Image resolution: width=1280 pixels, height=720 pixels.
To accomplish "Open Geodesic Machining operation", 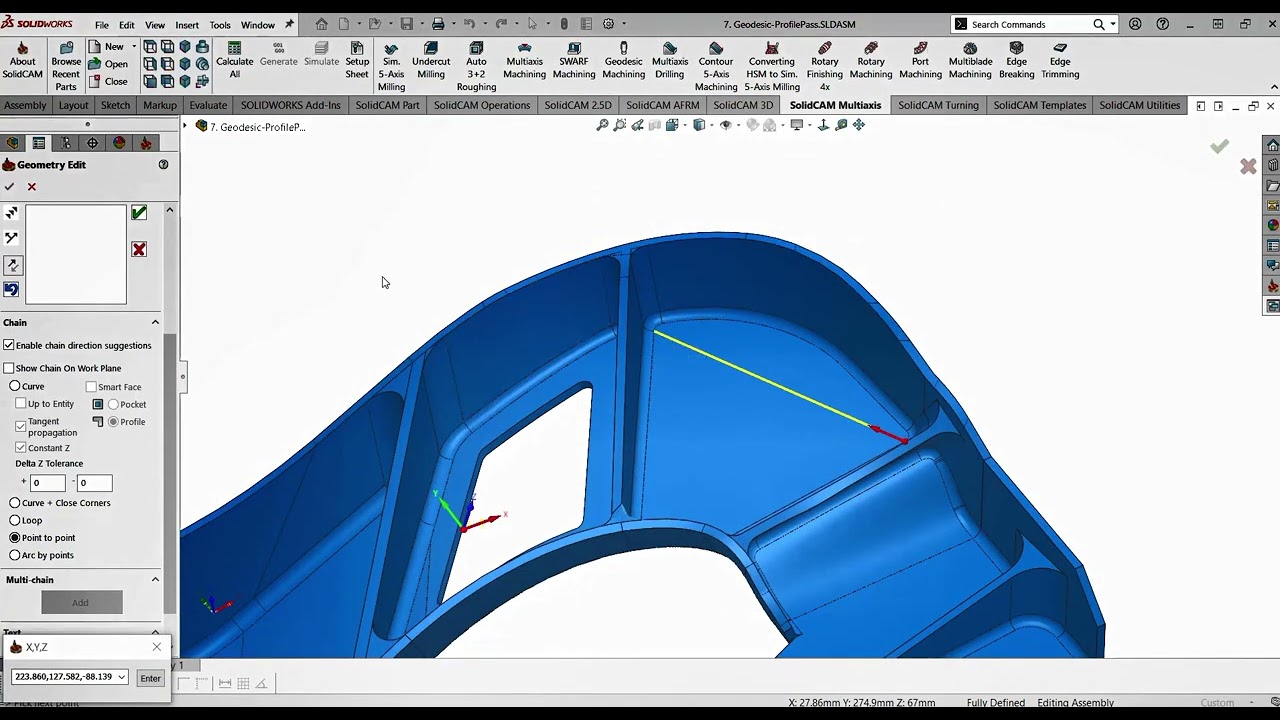I will pyautogui.click(x=623, y=60).
